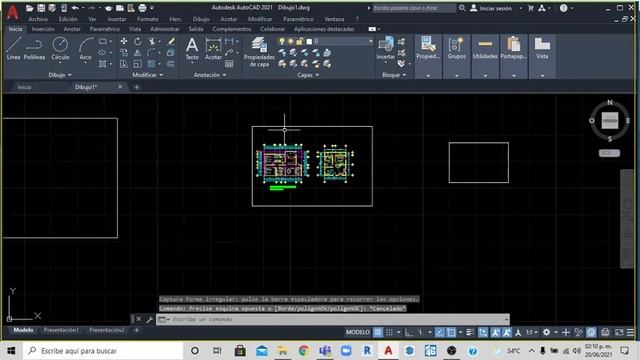Click the Rotate tool icon
The height and width of the screenshot is (360, 640).
coord(138,41)
